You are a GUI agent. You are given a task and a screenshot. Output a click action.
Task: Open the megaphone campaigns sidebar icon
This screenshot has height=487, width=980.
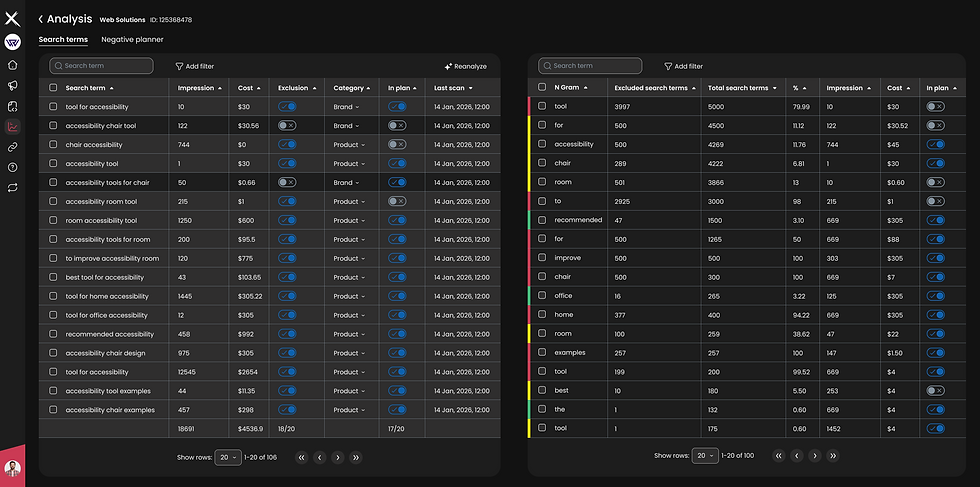[x=12, y=86]
